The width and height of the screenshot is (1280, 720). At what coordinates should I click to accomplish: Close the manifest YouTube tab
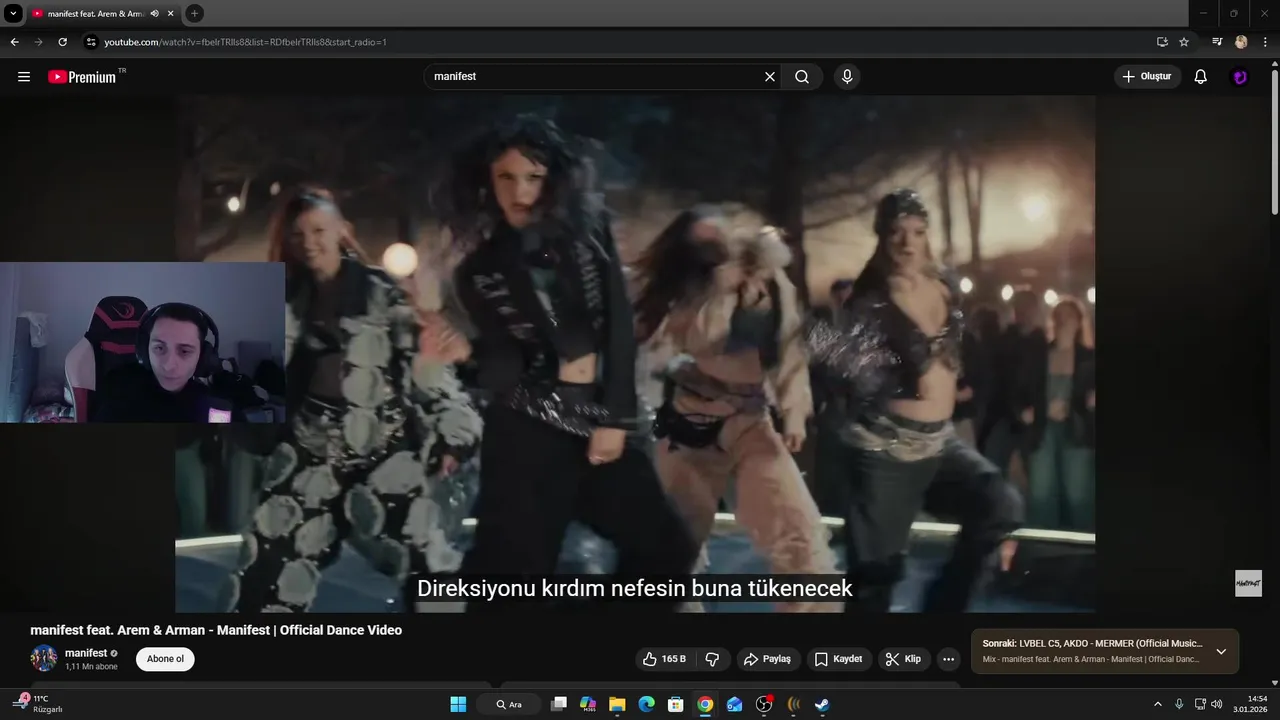tap(170, 14)
